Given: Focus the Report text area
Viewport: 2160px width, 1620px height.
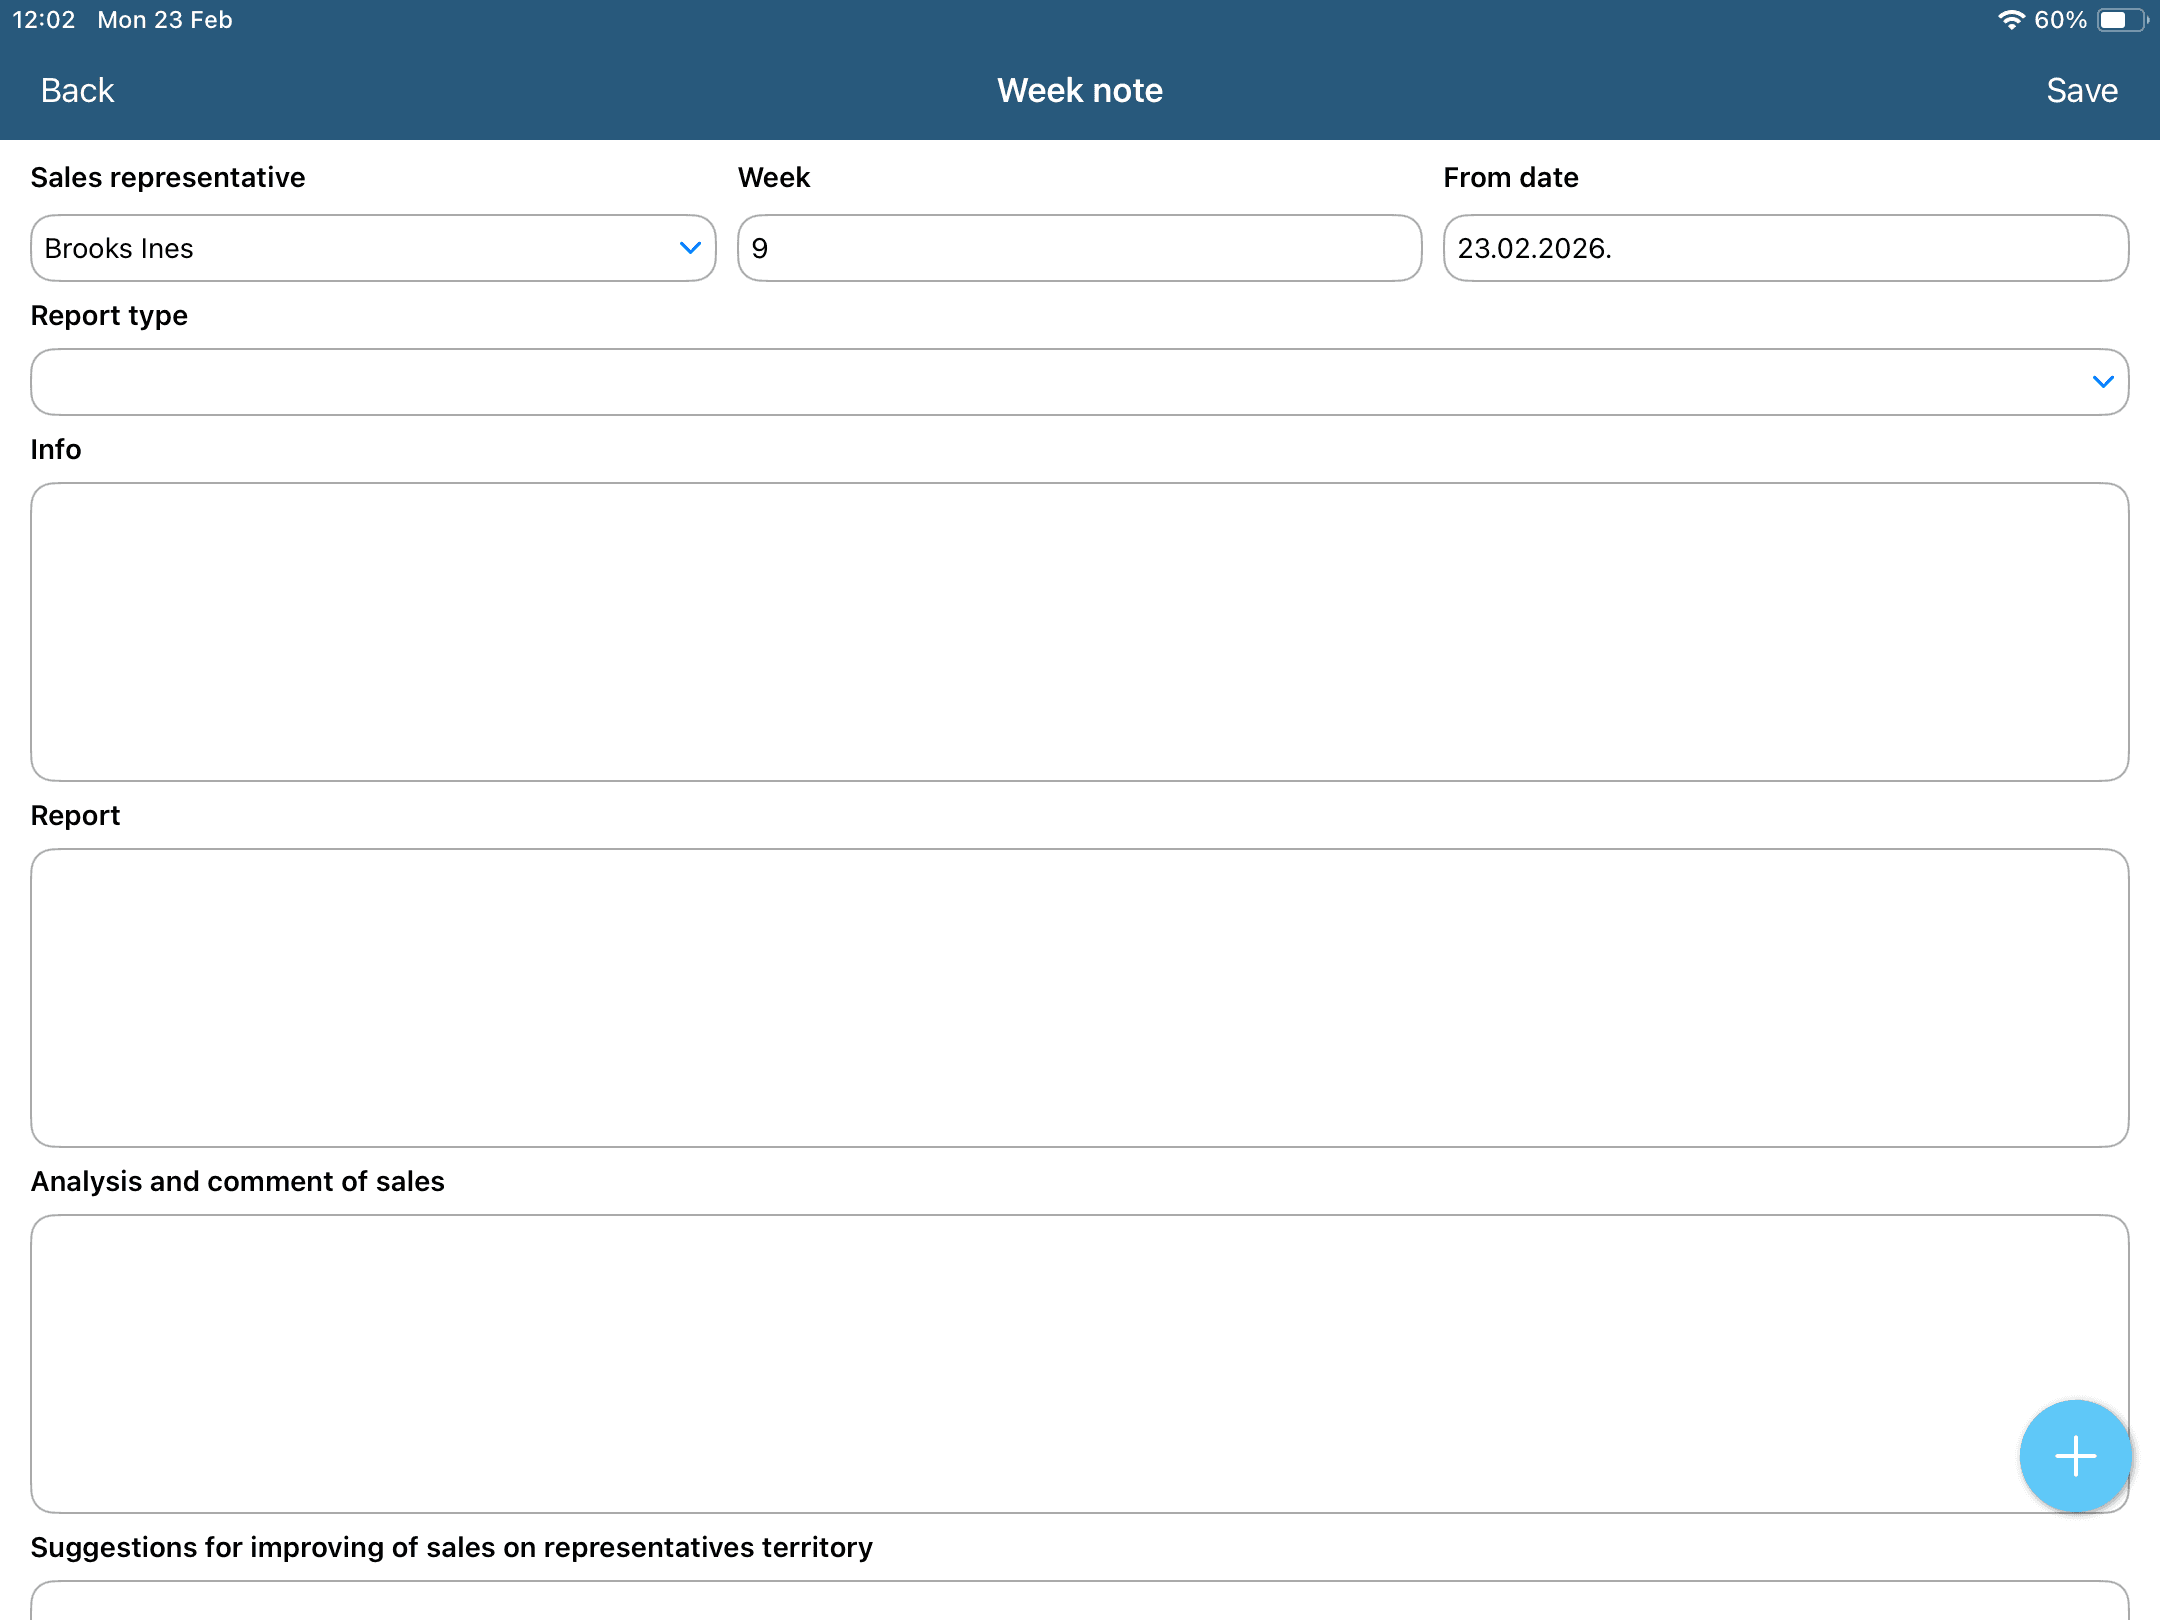Looking at the screenshot, I should (1079, 998).
